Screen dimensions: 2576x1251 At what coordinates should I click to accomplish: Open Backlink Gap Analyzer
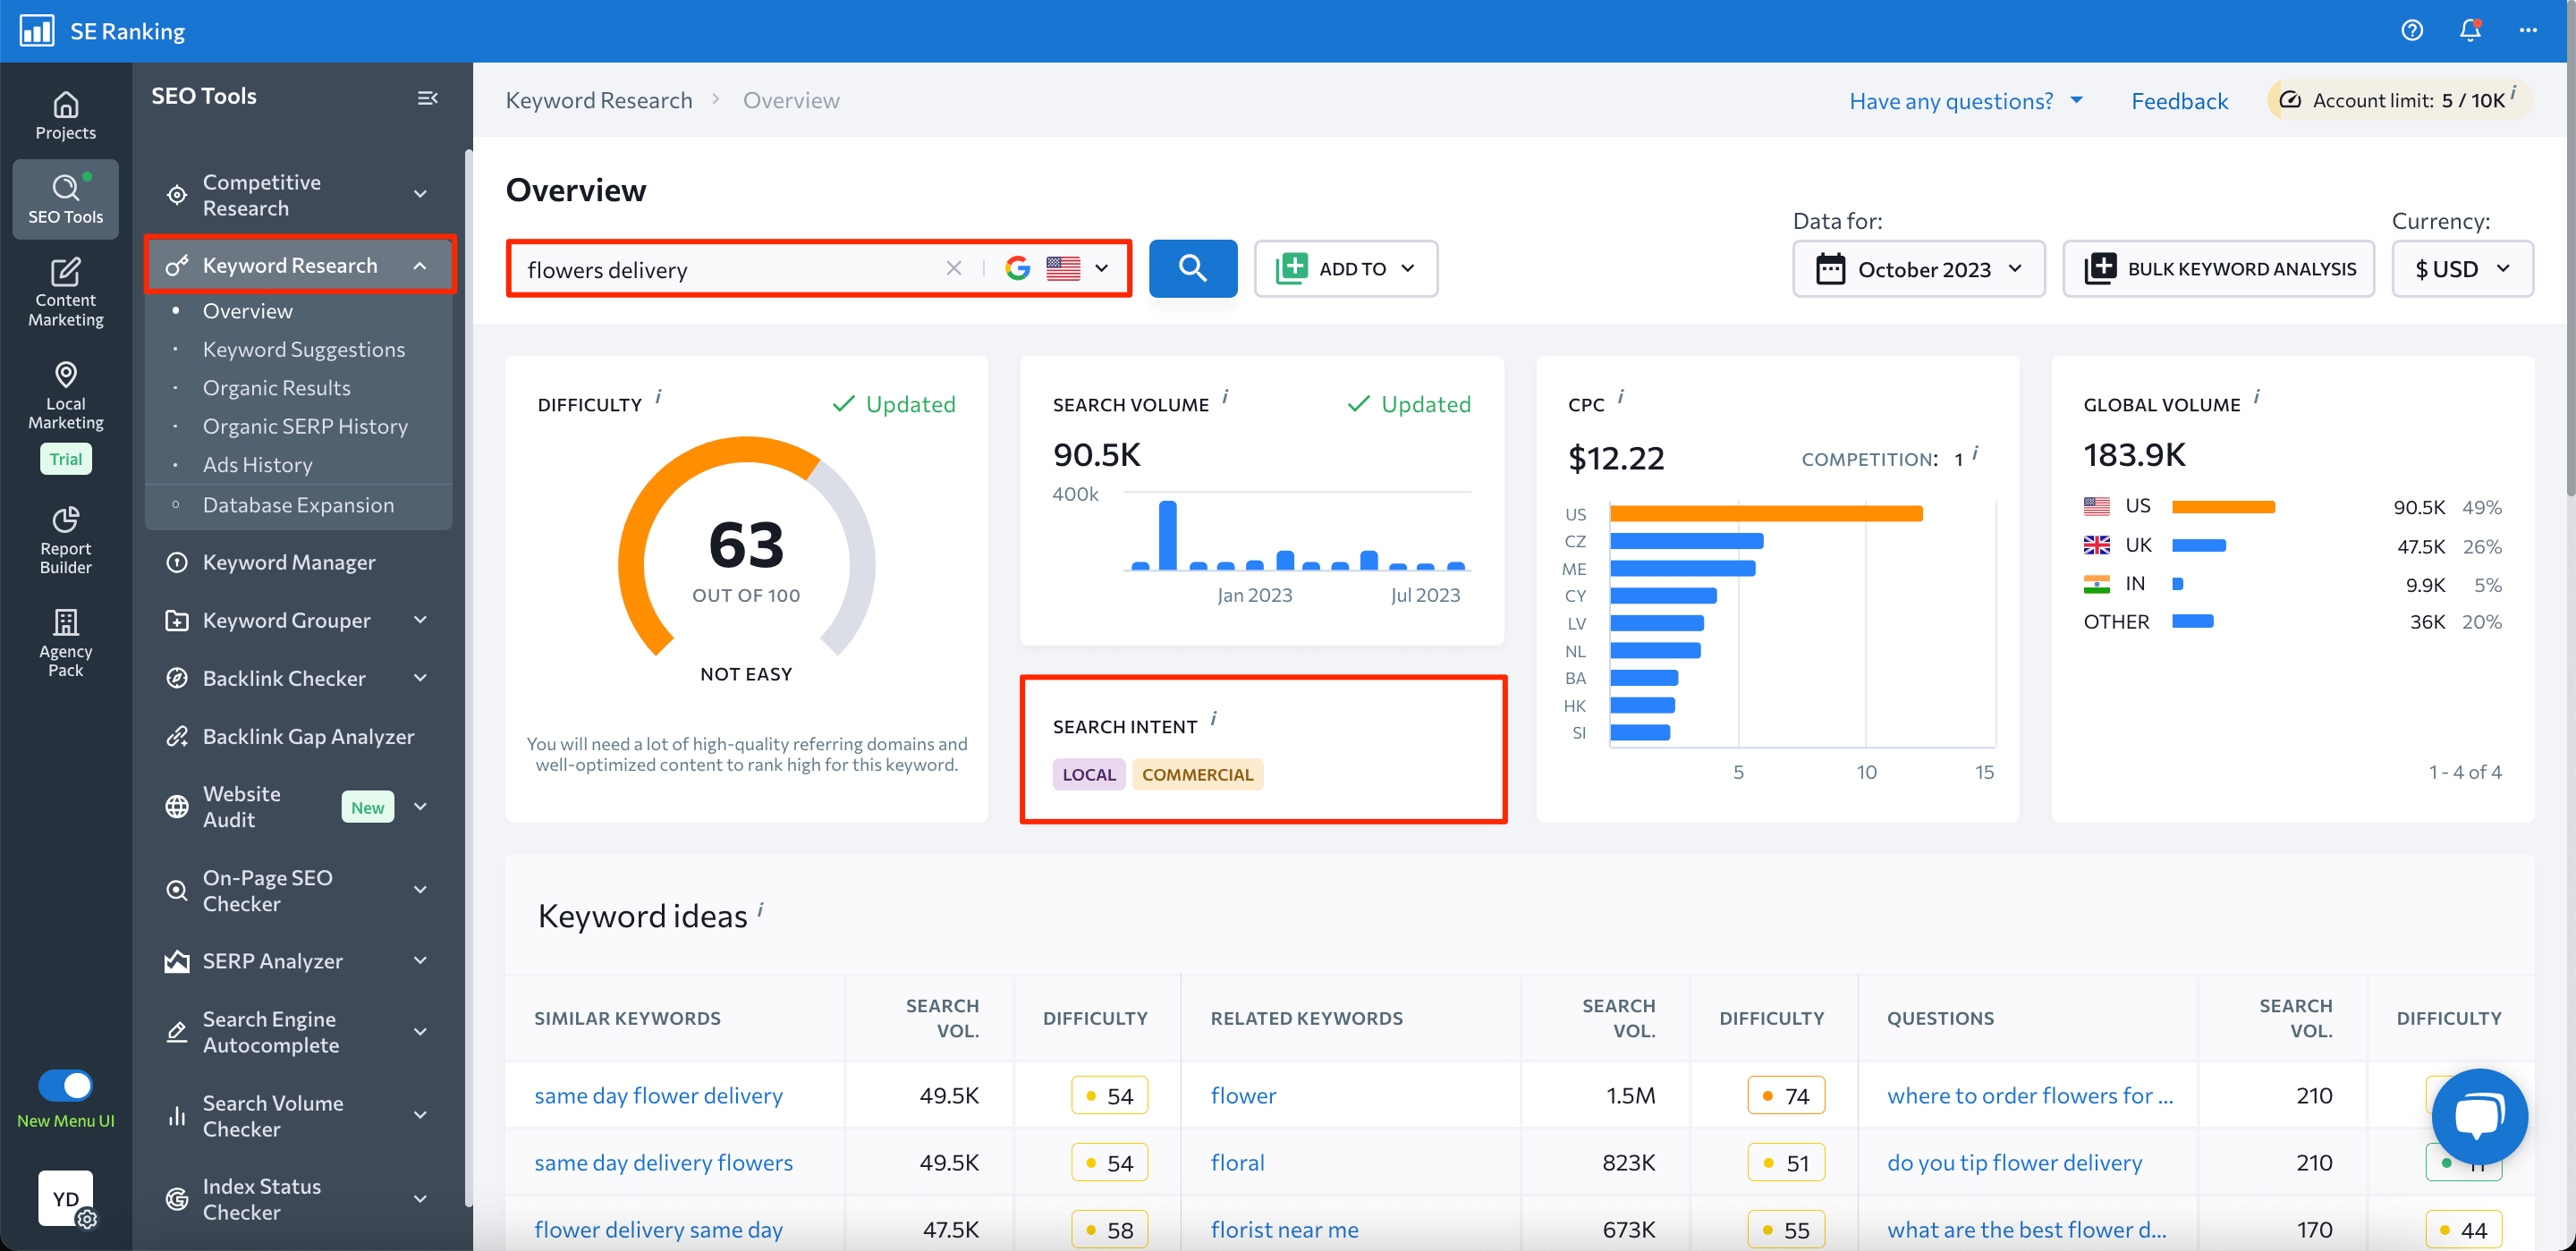click(307, 736)
